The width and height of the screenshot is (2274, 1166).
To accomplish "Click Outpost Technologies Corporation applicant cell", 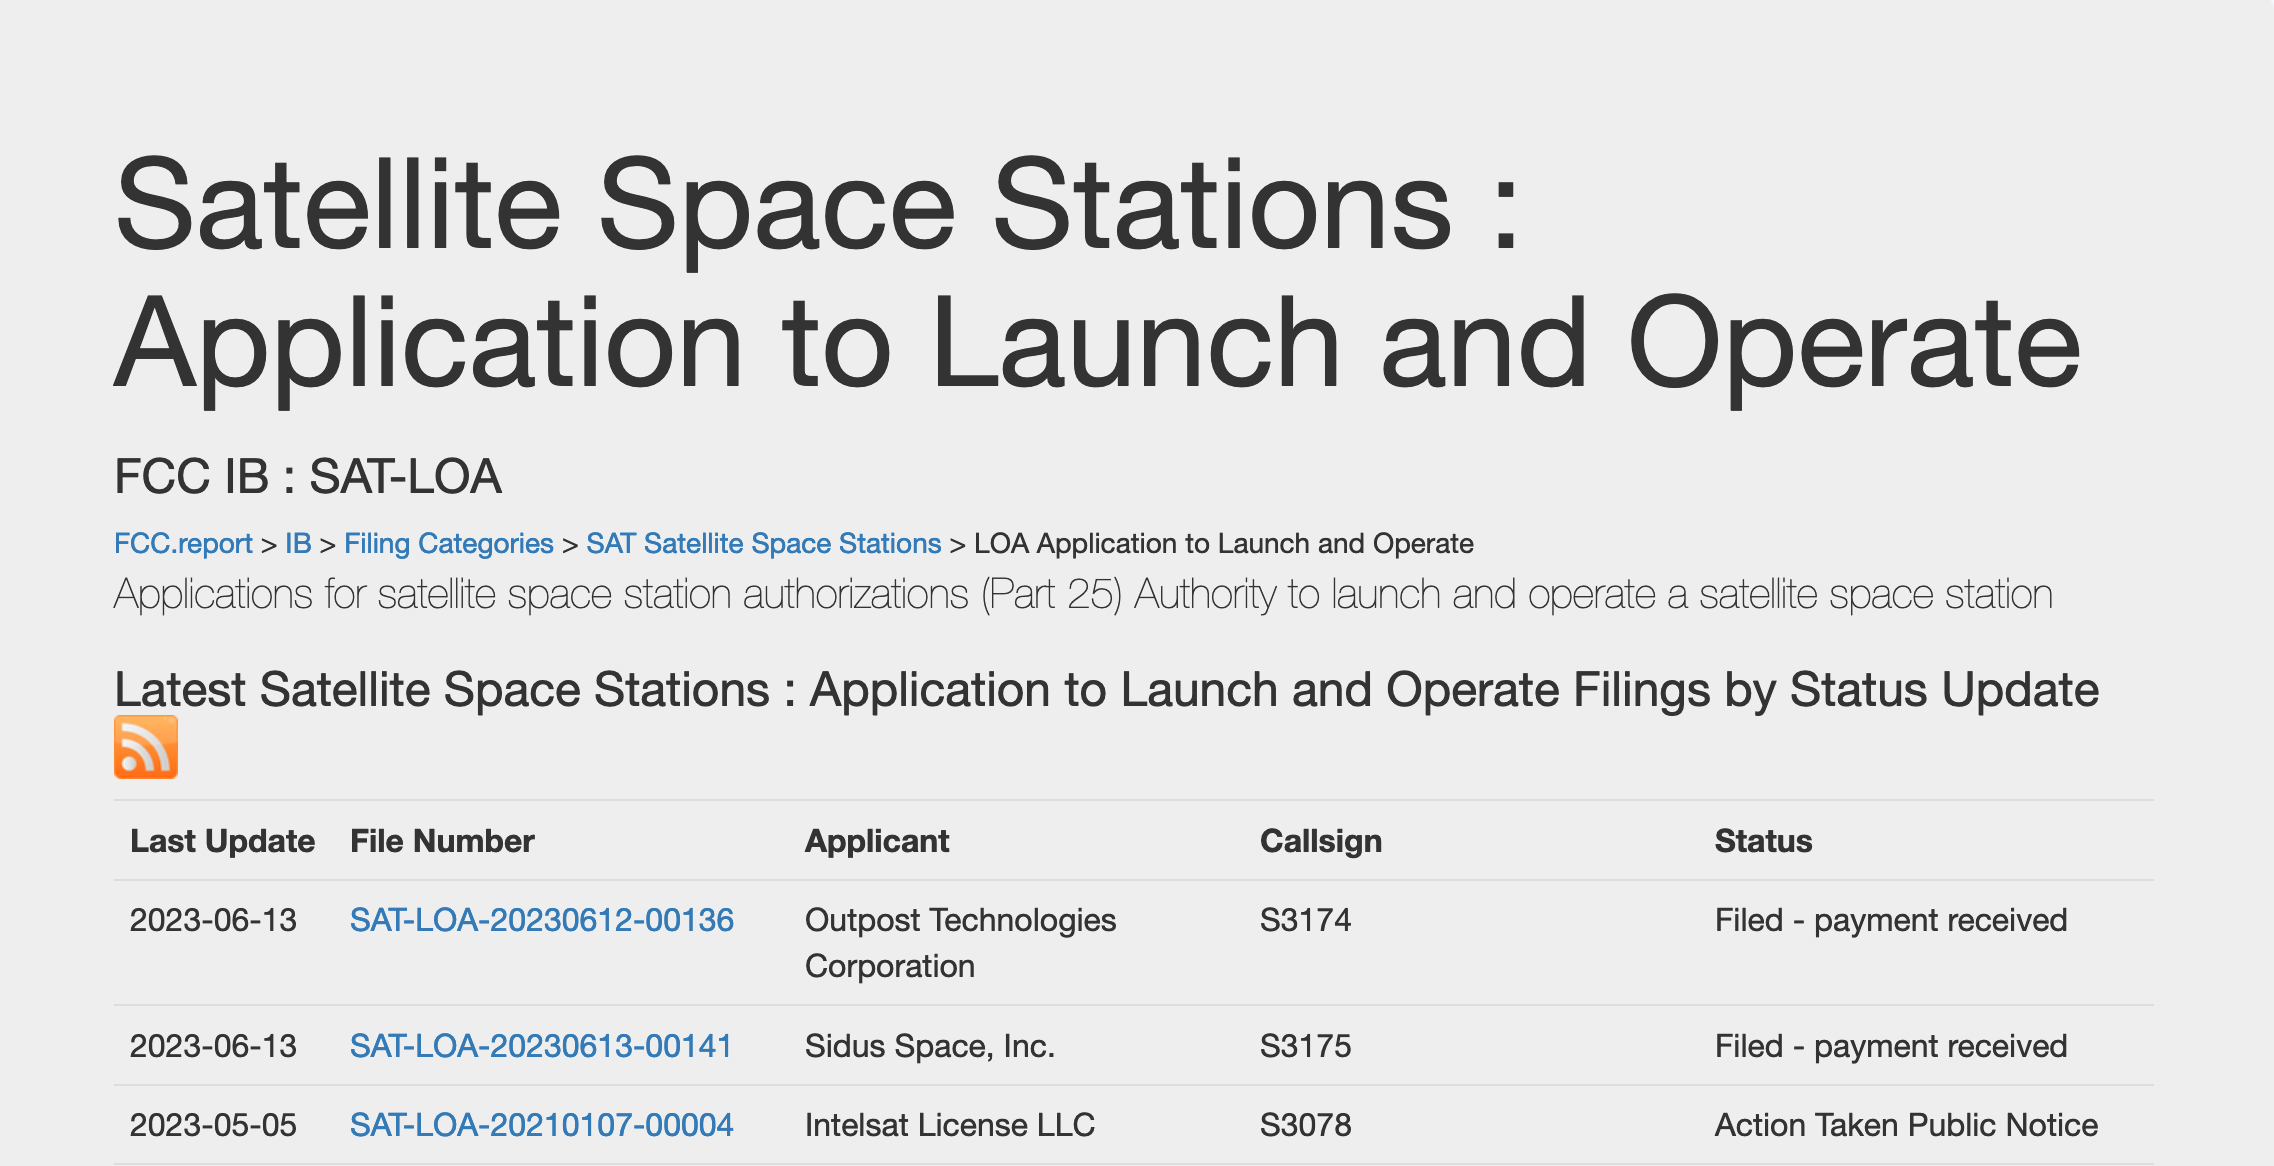I will (x=959, y=942).
